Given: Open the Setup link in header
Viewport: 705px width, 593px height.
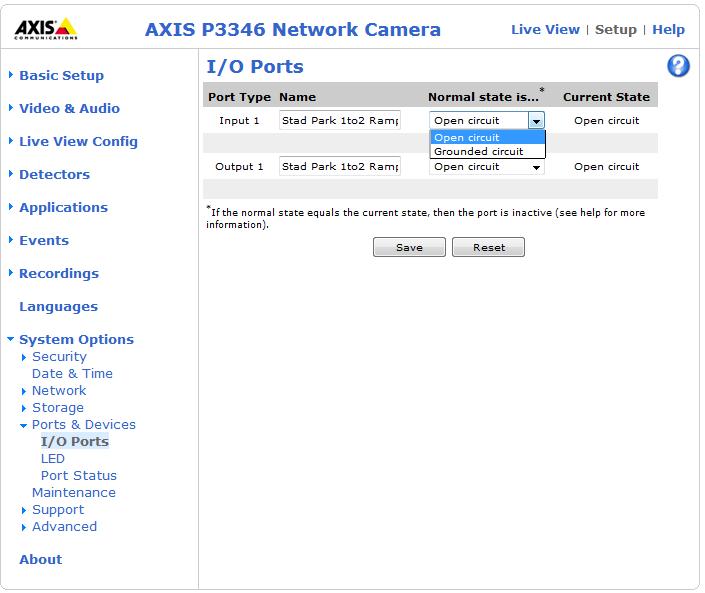Looking at the screenshot, I should click(616, 30).
